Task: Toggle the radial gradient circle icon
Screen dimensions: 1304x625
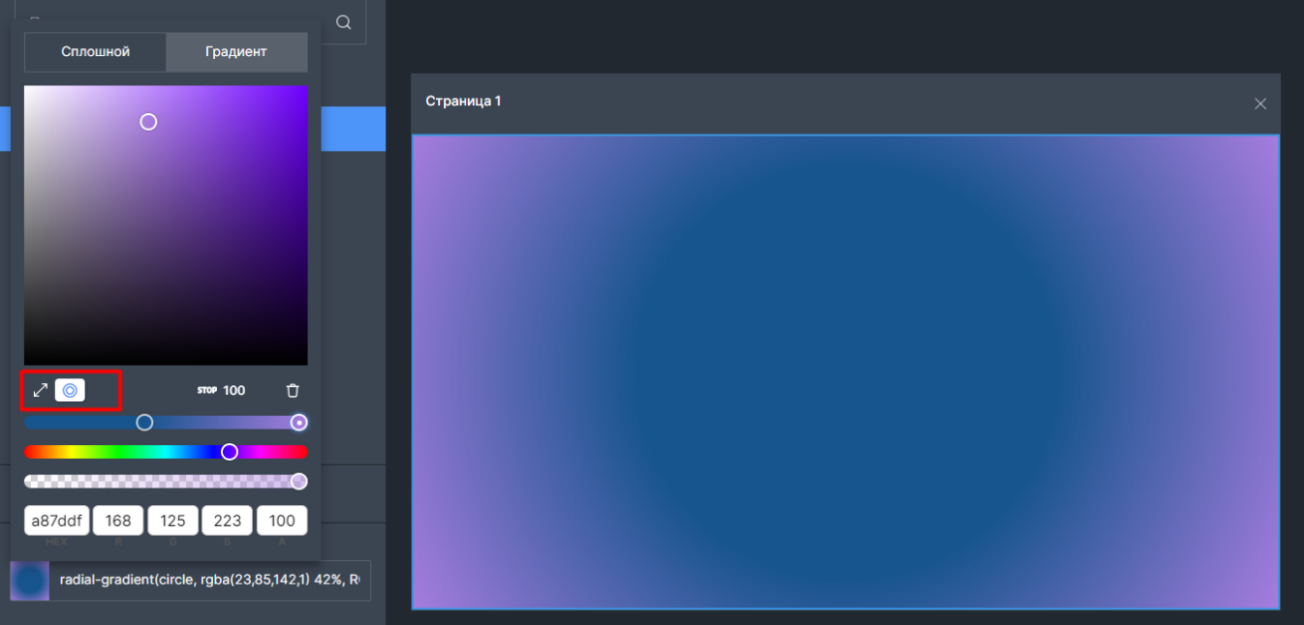Action: click(x=70, y=390)
